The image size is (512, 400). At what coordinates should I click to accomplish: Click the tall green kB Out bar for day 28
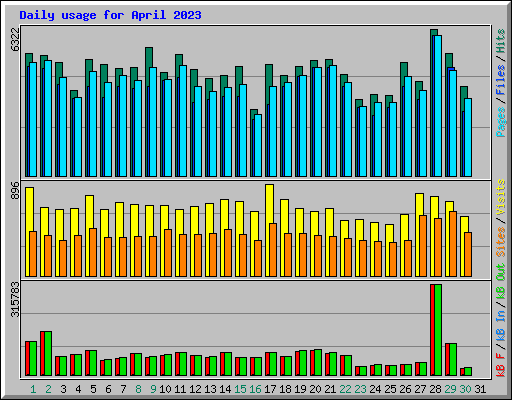438,330
